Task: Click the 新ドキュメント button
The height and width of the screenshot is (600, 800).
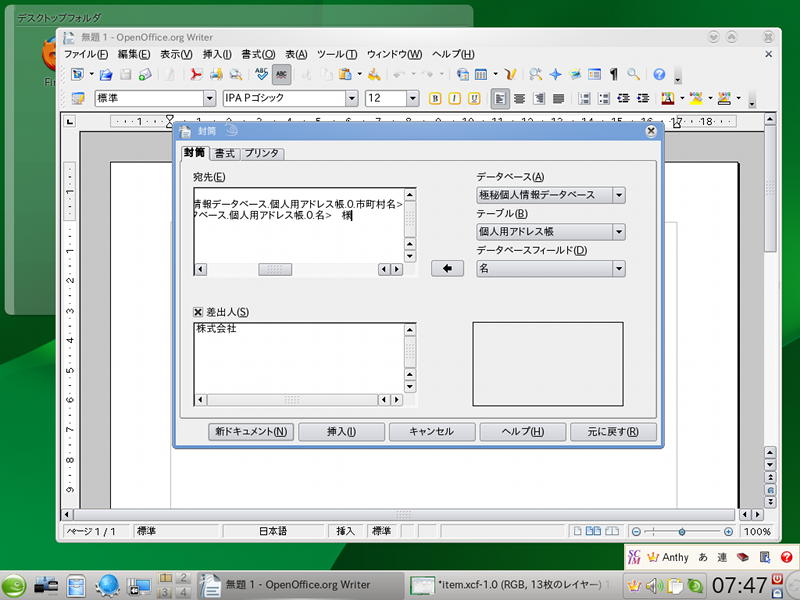Action: 251,432
